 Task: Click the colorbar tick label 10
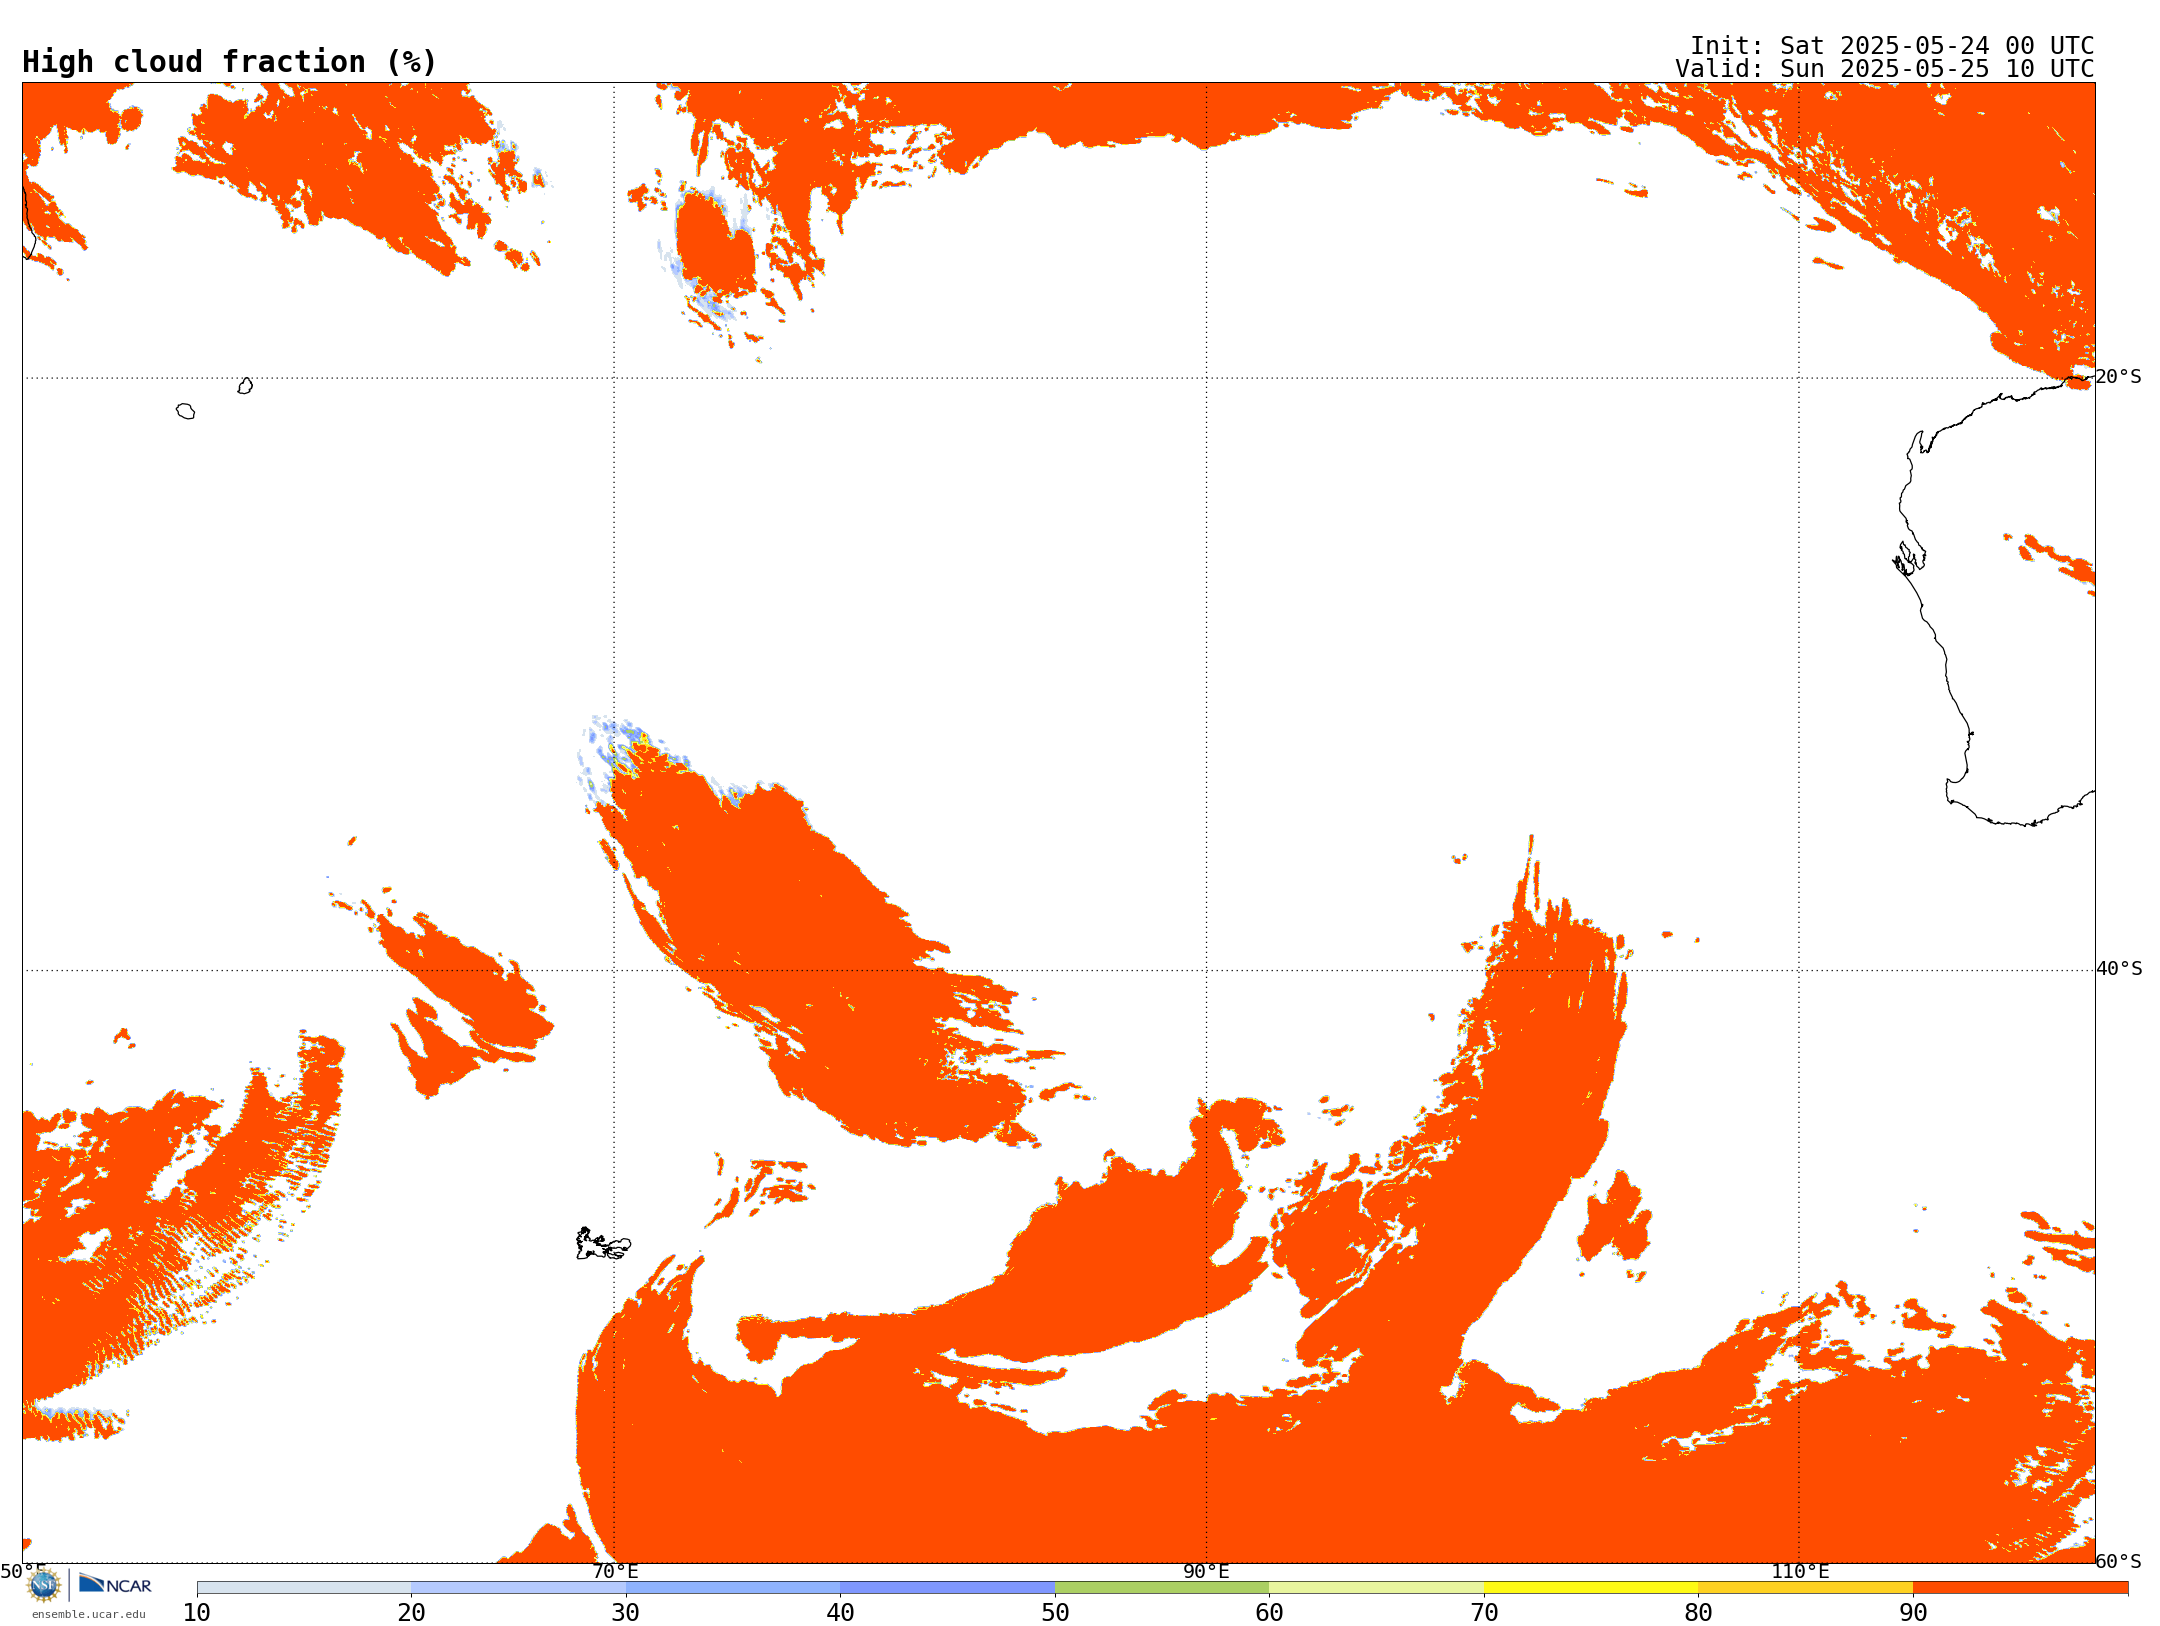197,1612
